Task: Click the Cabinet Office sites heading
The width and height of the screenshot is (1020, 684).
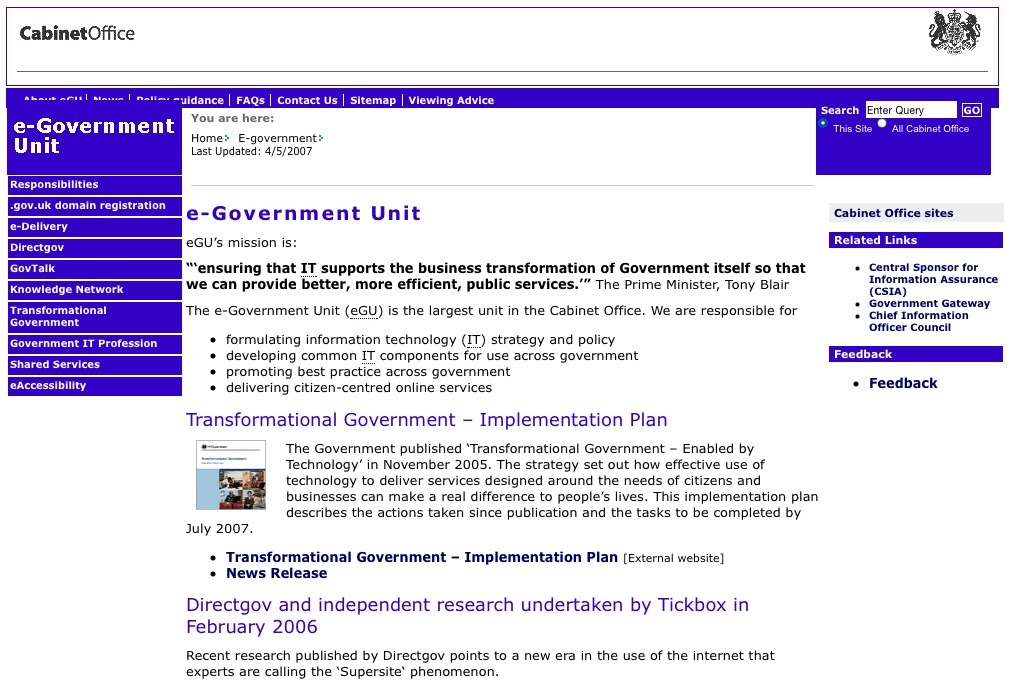Action: point(916,213)
